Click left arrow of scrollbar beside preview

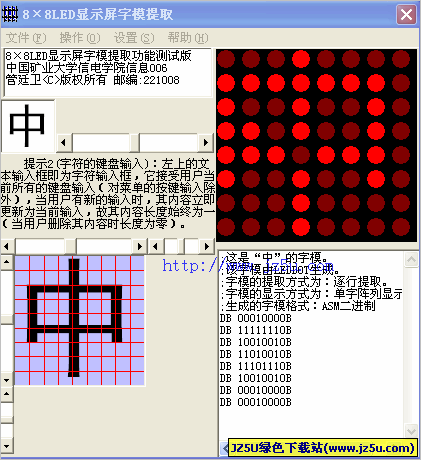(63, 143)
